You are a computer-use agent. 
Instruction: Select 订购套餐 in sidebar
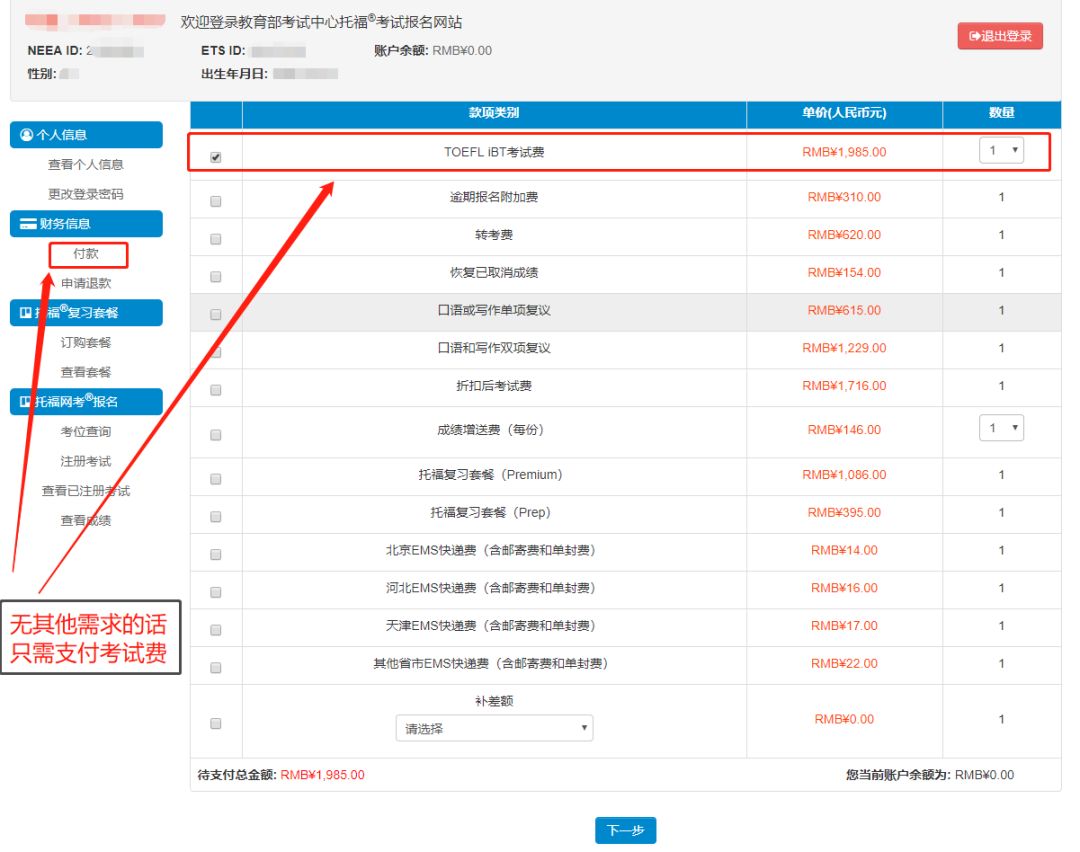pos(86,343)
